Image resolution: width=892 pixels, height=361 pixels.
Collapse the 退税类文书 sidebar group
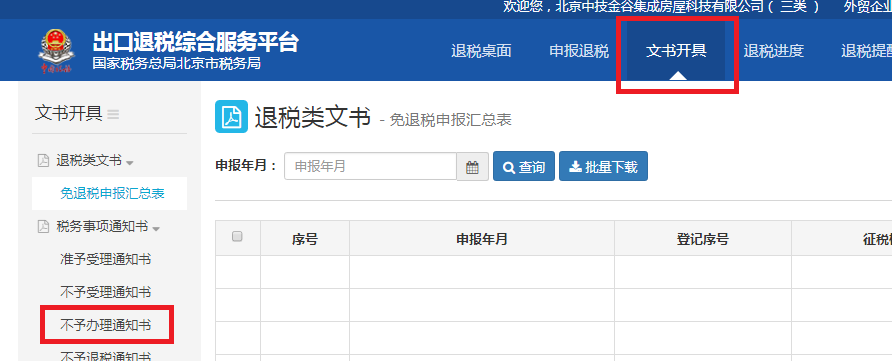tap(130, 163)
